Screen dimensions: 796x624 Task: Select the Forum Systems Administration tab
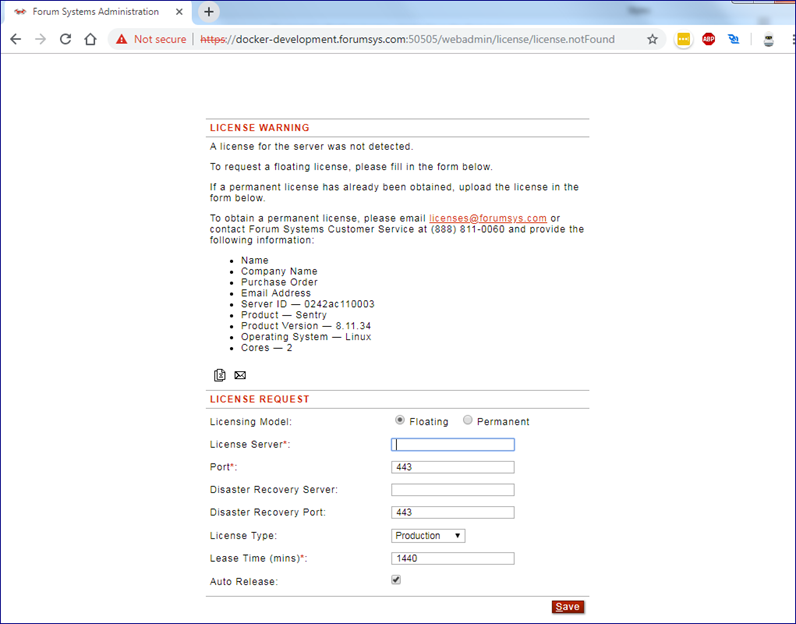(x=96, y=12)
